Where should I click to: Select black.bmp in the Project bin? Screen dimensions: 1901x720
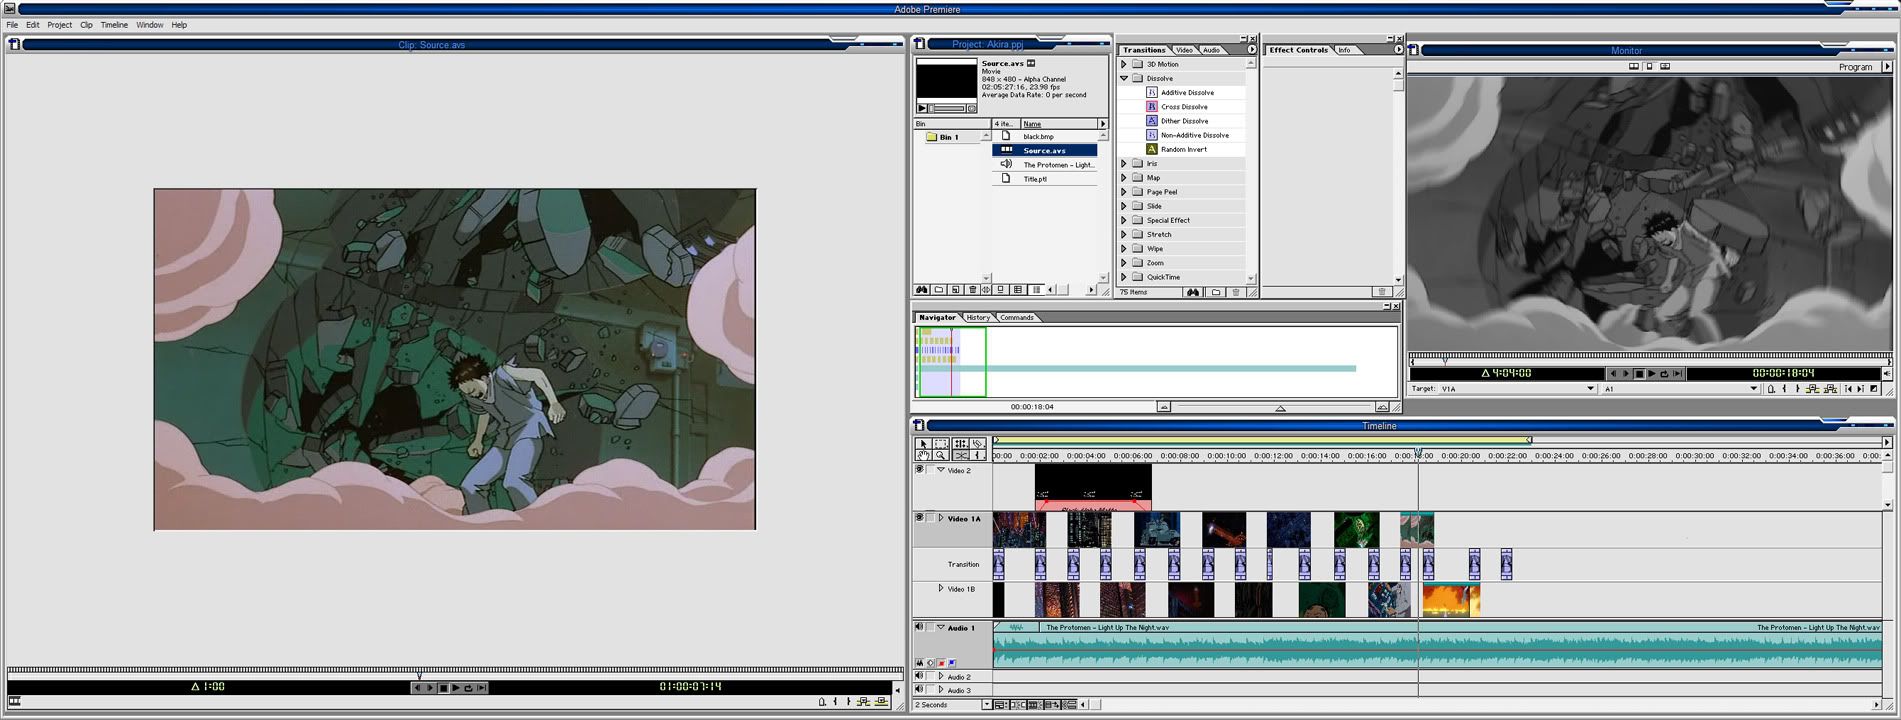1044,136
